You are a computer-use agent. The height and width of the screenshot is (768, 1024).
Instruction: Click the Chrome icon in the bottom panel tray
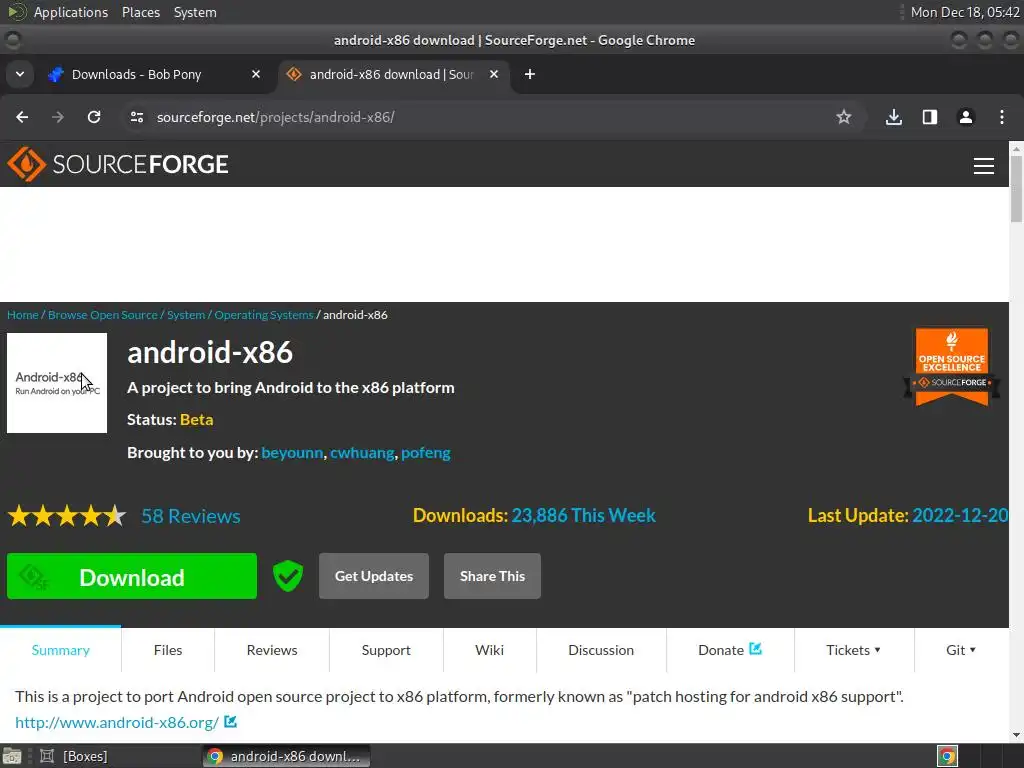pos(948,756)
